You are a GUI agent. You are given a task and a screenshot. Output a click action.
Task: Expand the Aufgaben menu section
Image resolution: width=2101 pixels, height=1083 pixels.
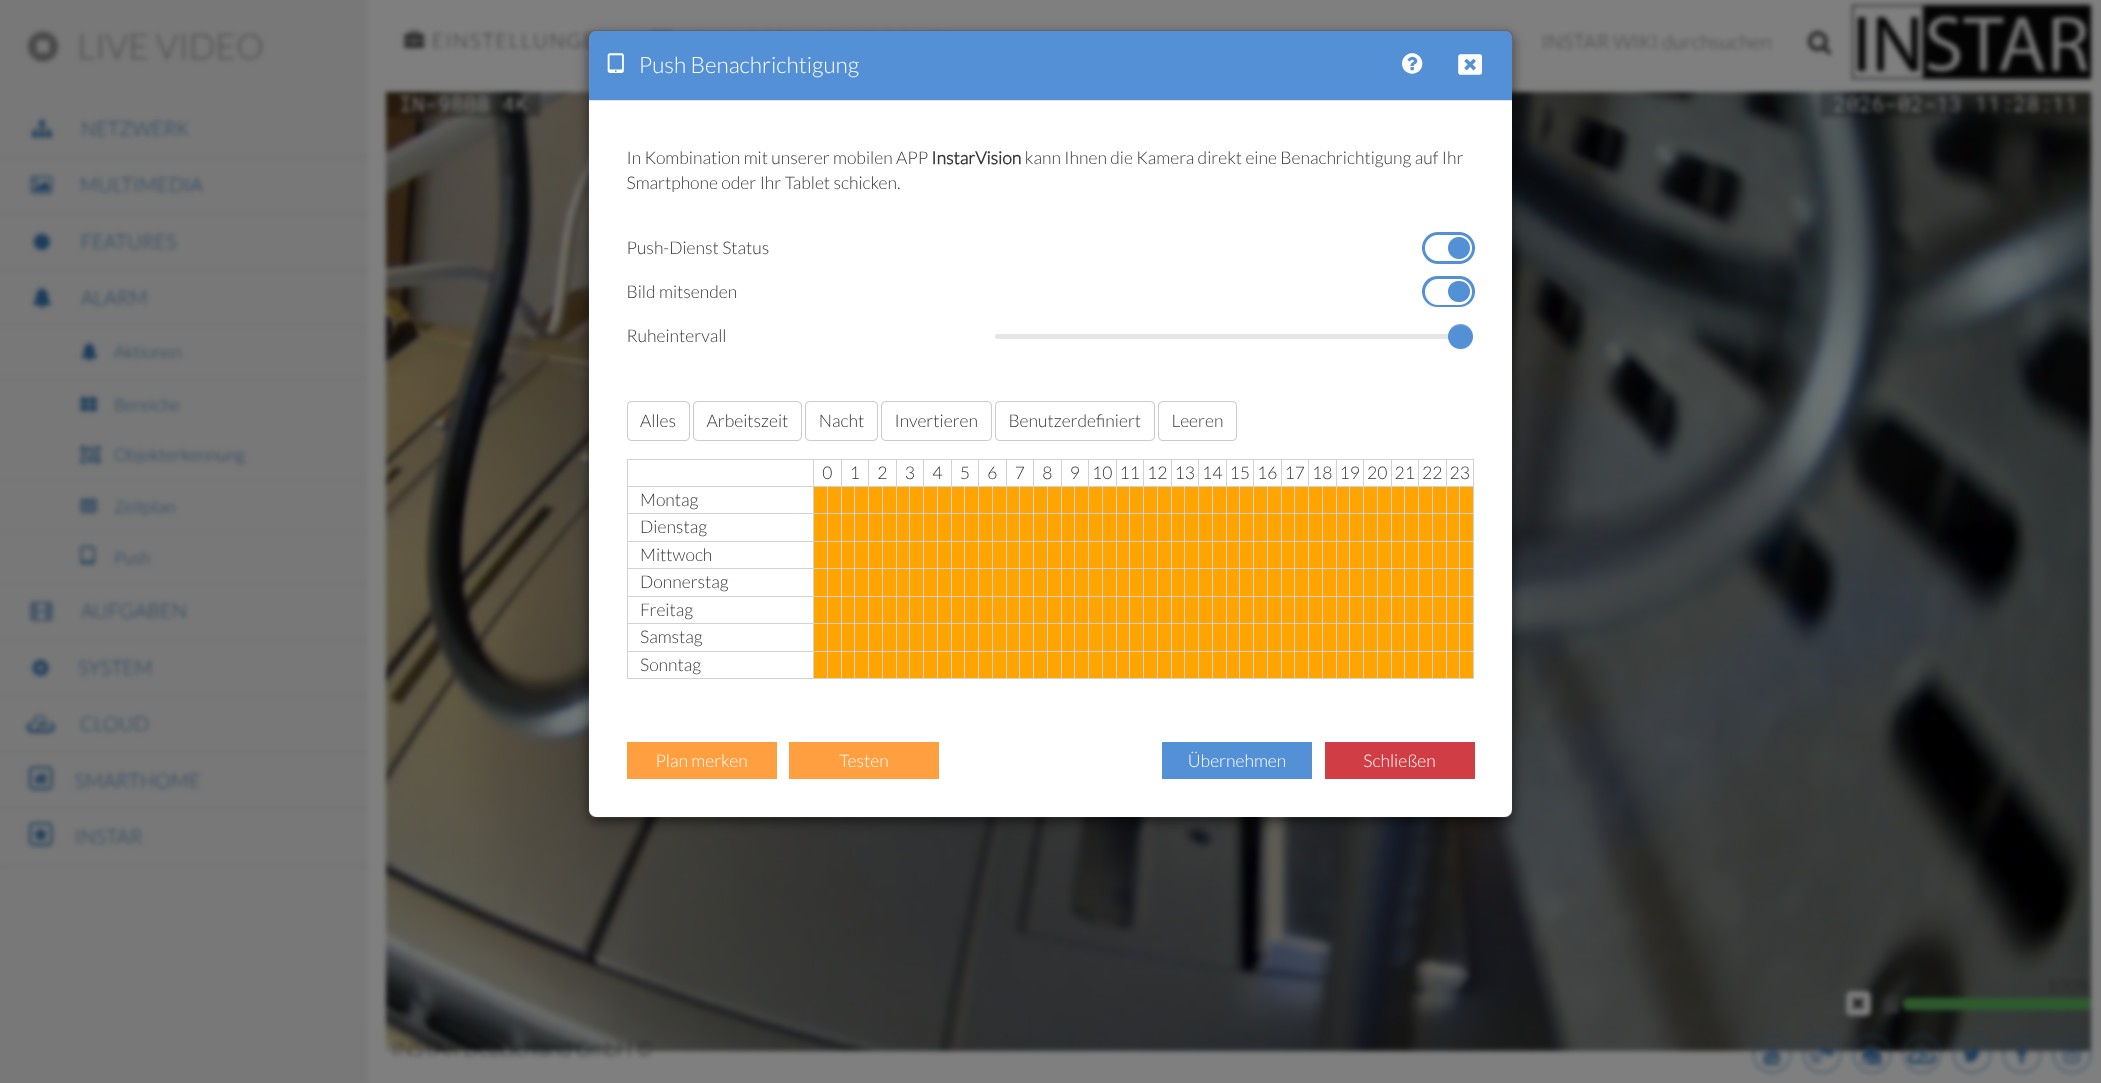(x=133, y=611)
